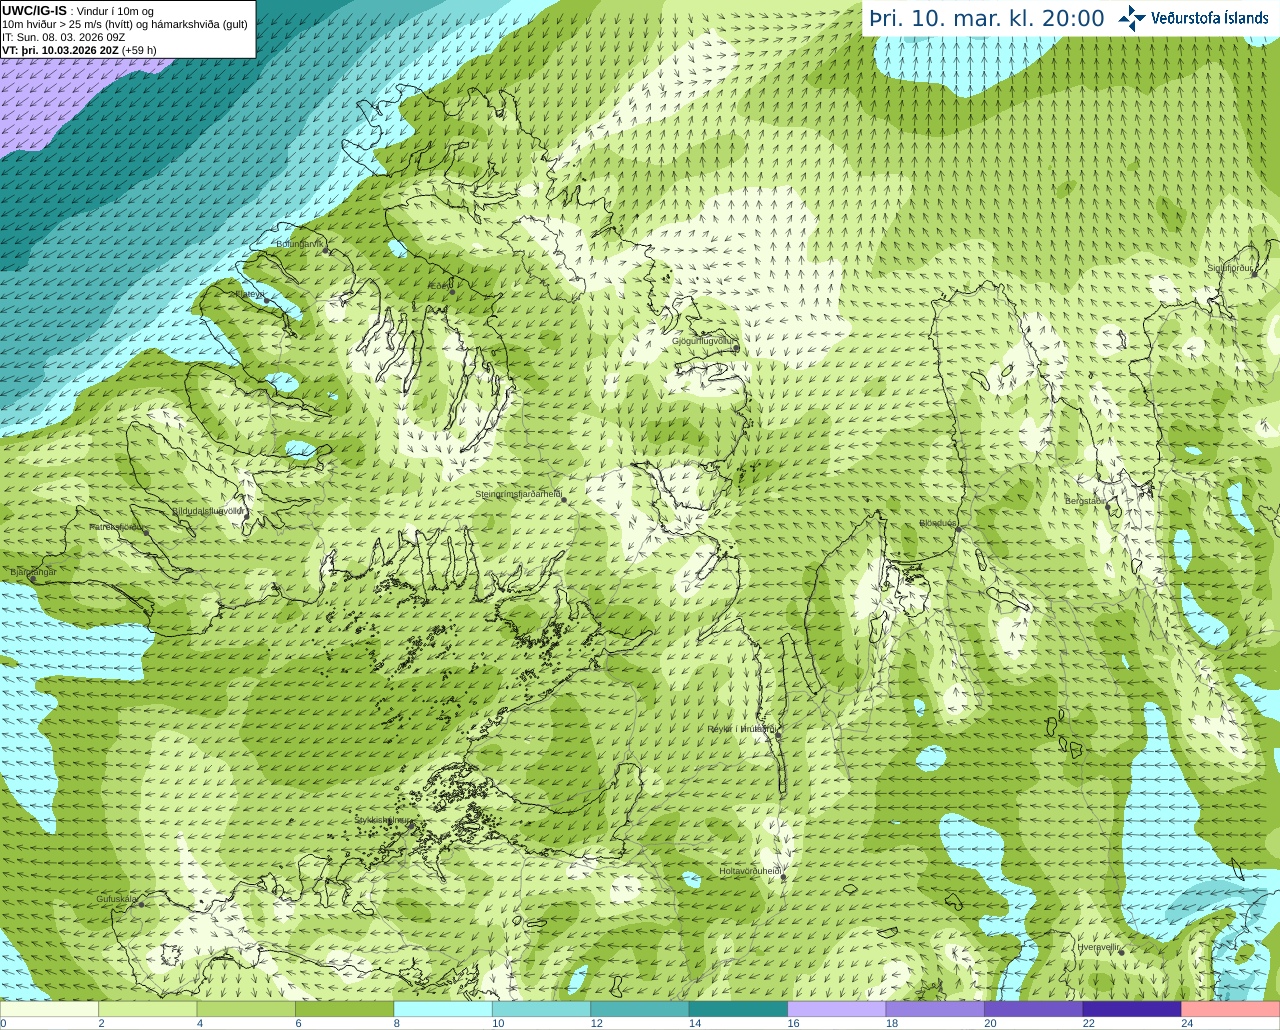
Task: Click the VT: þri. 10.03.2026 20Z line
Action: pos(80,50)
